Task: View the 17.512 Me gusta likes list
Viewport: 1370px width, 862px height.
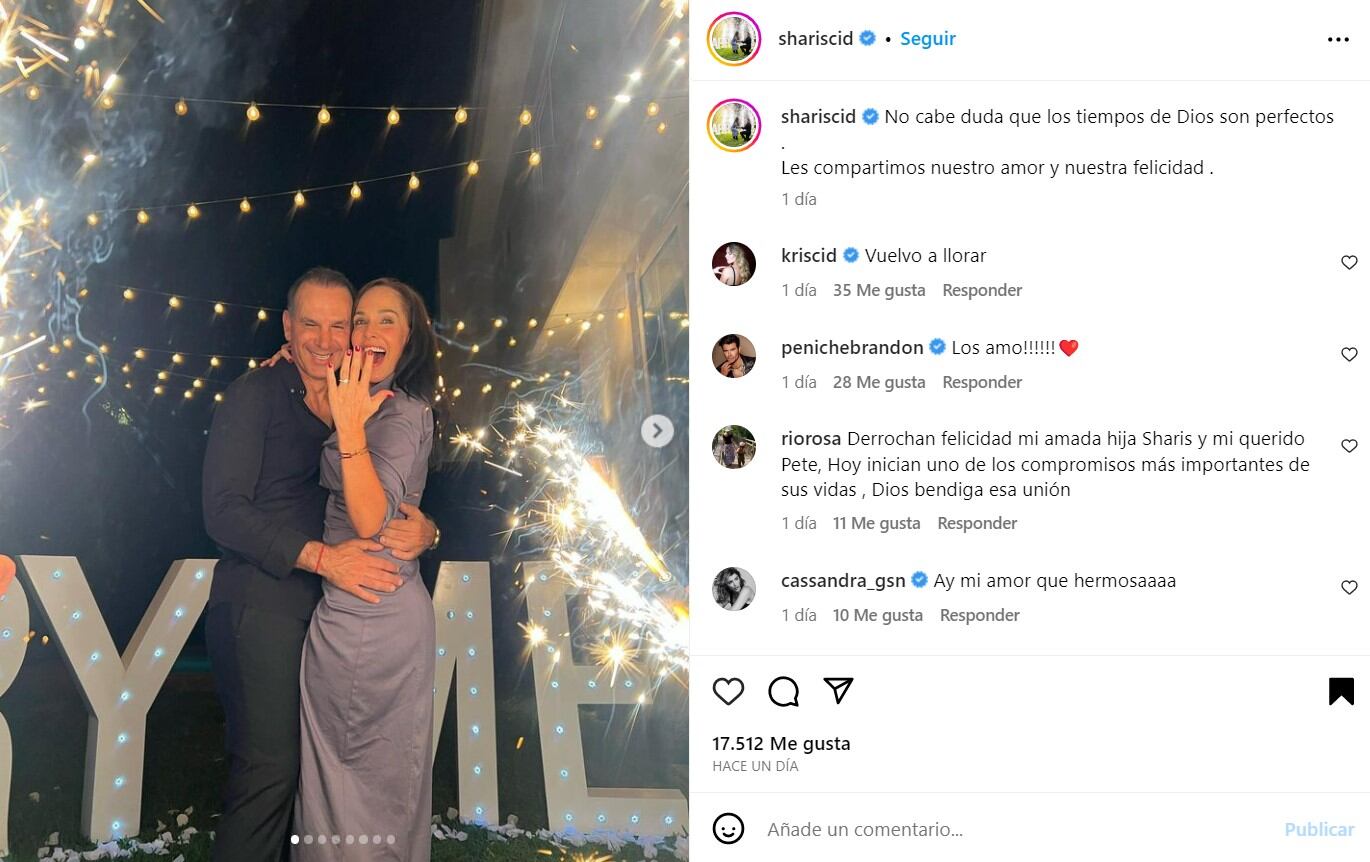Action: (x=781, y=743)
